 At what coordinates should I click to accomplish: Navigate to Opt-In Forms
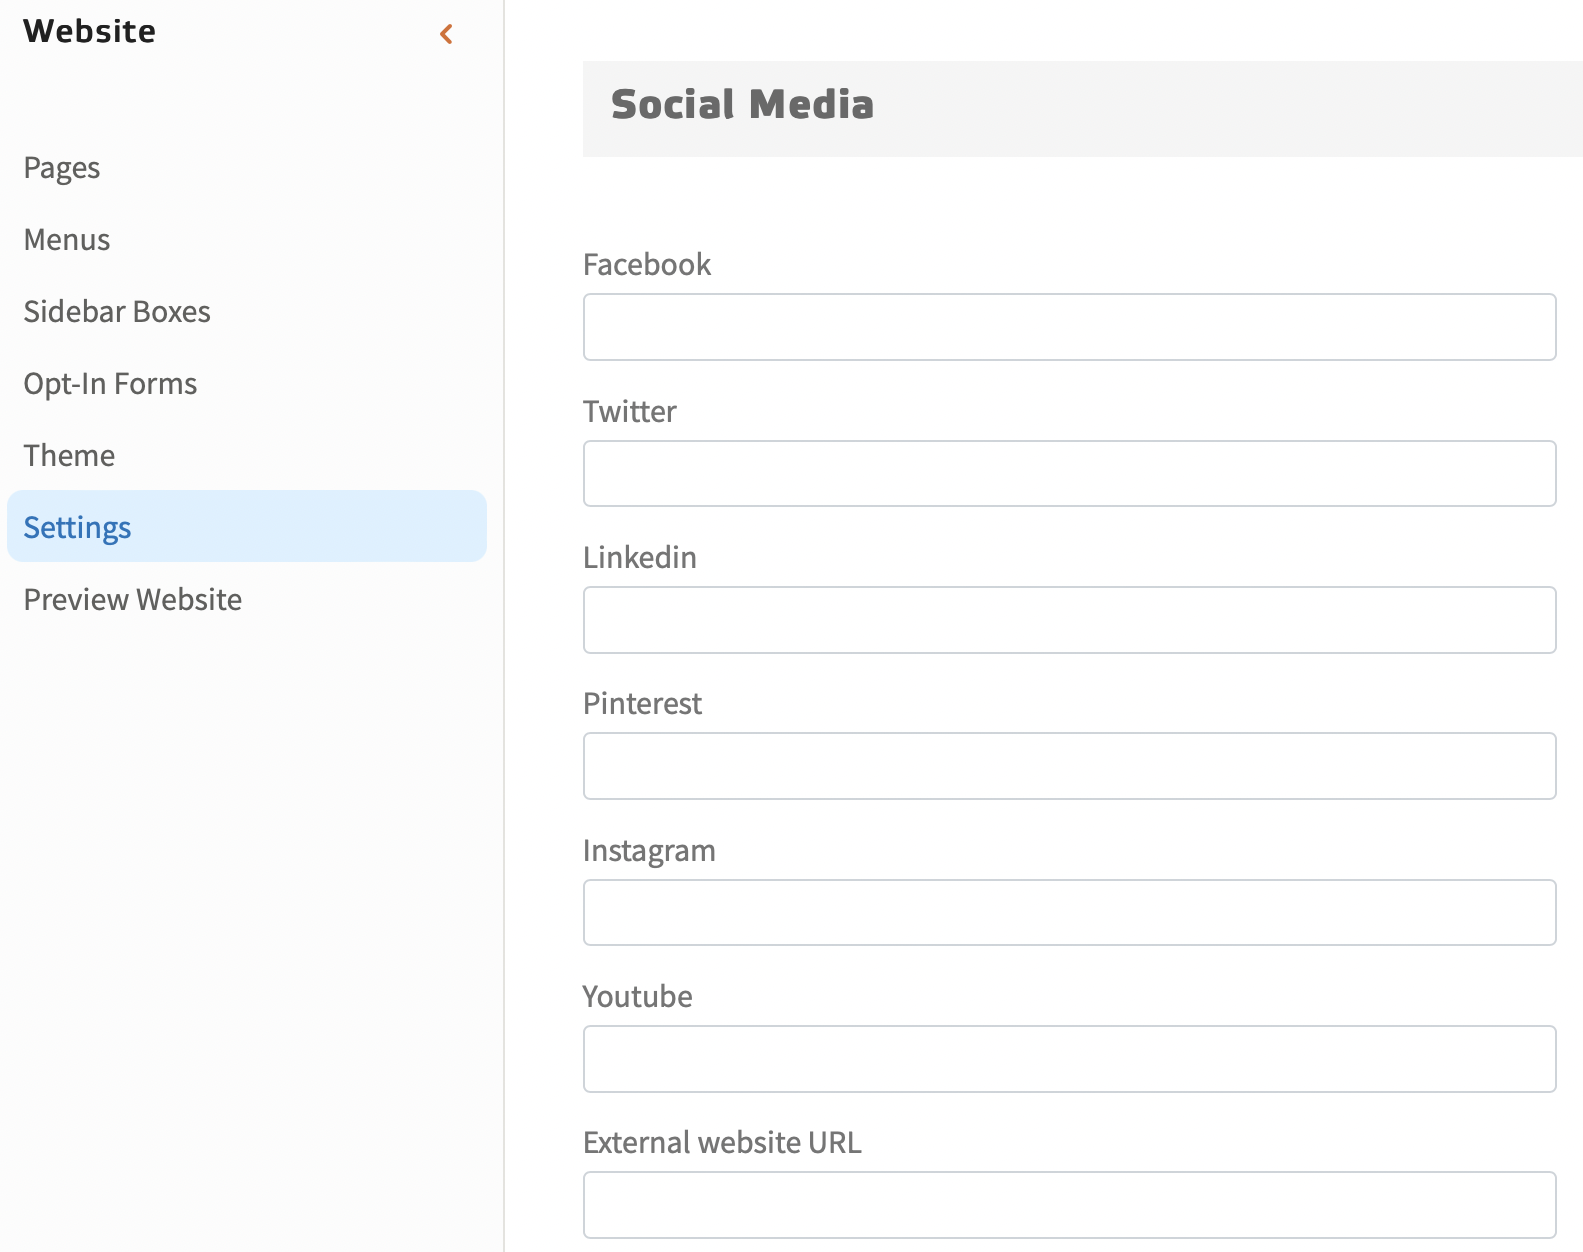(110, 384)
